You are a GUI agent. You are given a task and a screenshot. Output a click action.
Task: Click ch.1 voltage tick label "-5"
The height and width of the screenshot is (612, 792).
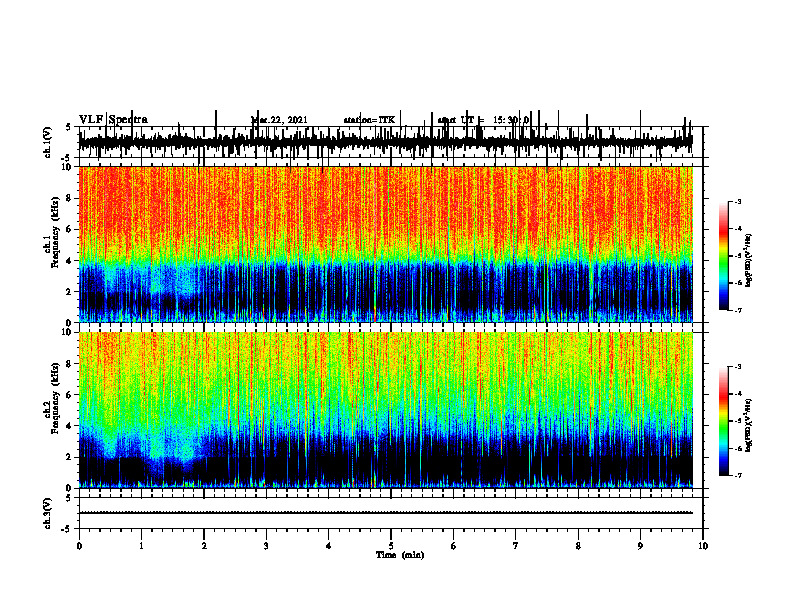pos(68,158)
